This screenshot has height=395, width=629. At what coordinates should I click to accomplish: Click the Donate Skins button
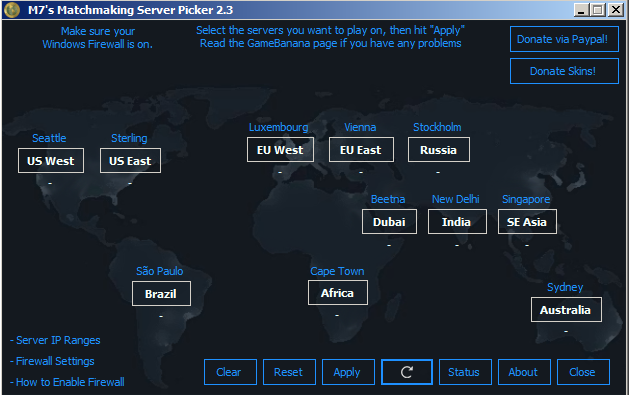[x=564, y=71]
